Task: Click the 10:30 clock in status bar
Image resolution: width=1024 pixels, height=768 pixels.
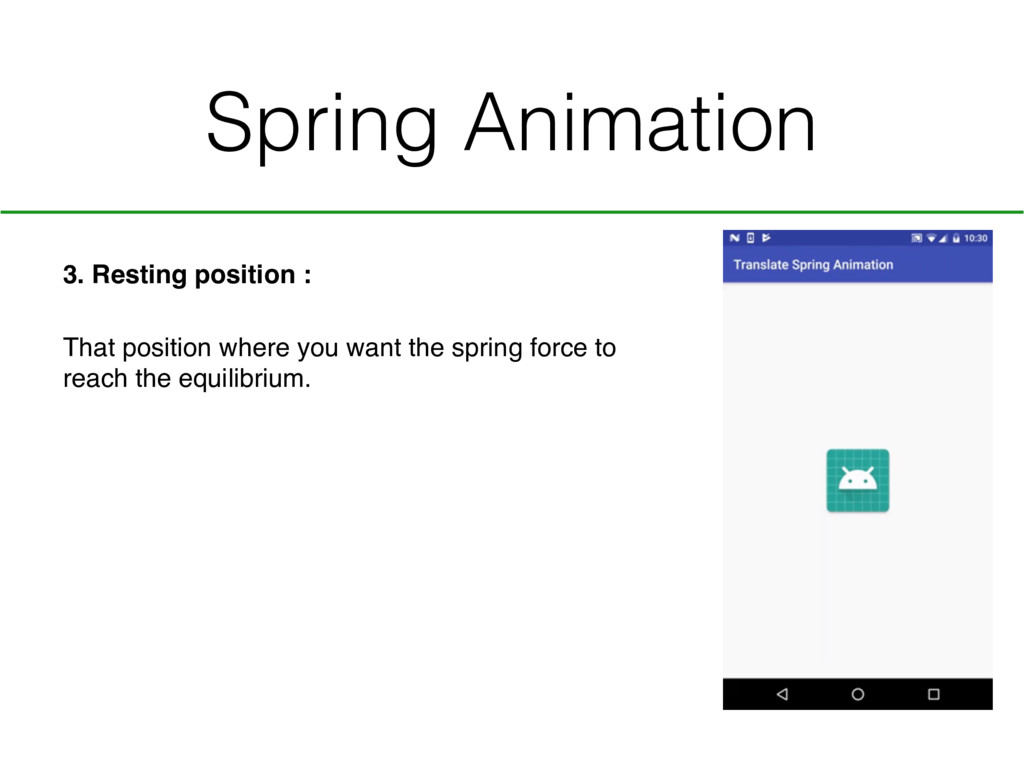Action: [976, 238]
